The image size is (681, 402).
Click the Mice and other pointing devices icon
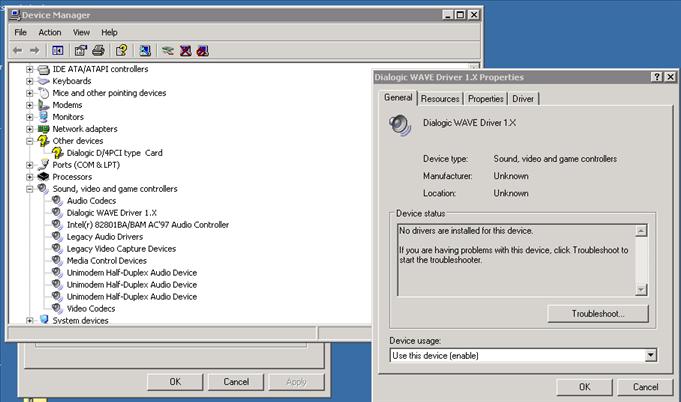(43, 93)
